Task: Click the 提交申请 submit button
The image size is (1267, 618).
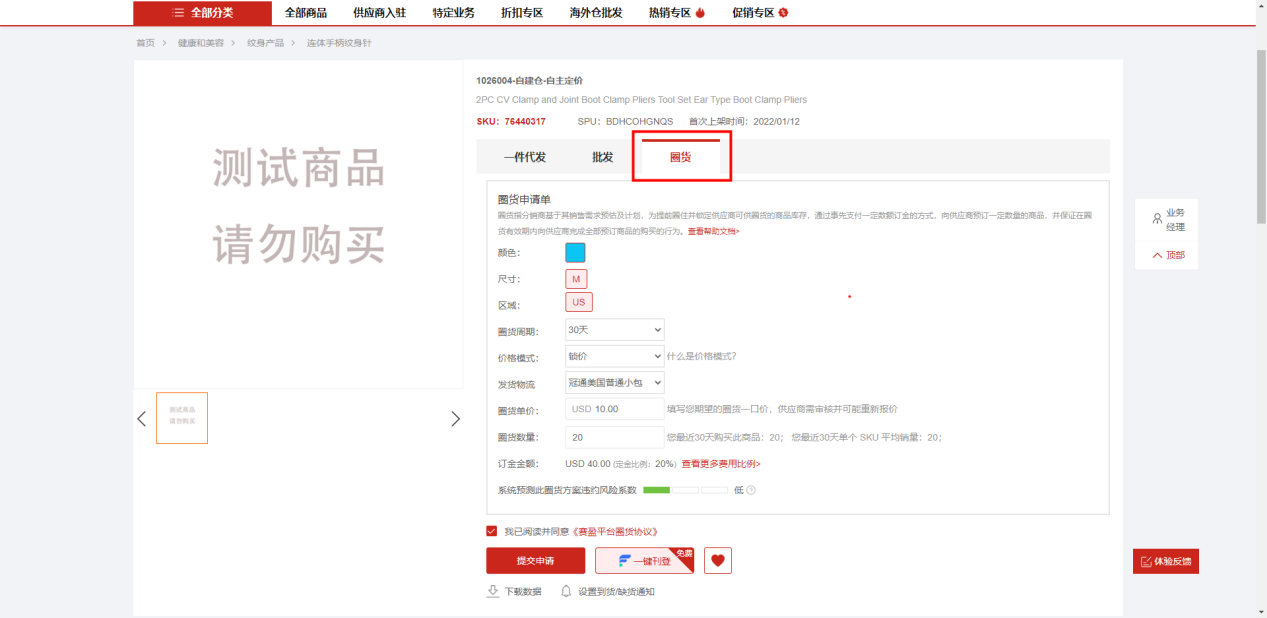Action: click(535, 561)
